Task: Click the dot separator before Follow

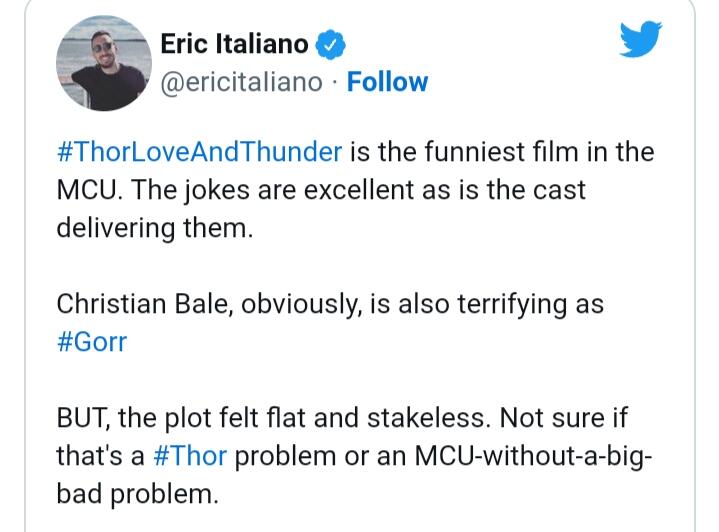Action: click(335, 83)
